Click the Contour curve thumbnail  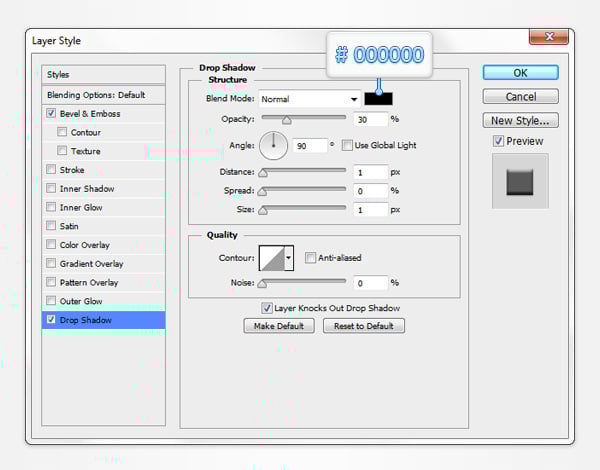271,258
